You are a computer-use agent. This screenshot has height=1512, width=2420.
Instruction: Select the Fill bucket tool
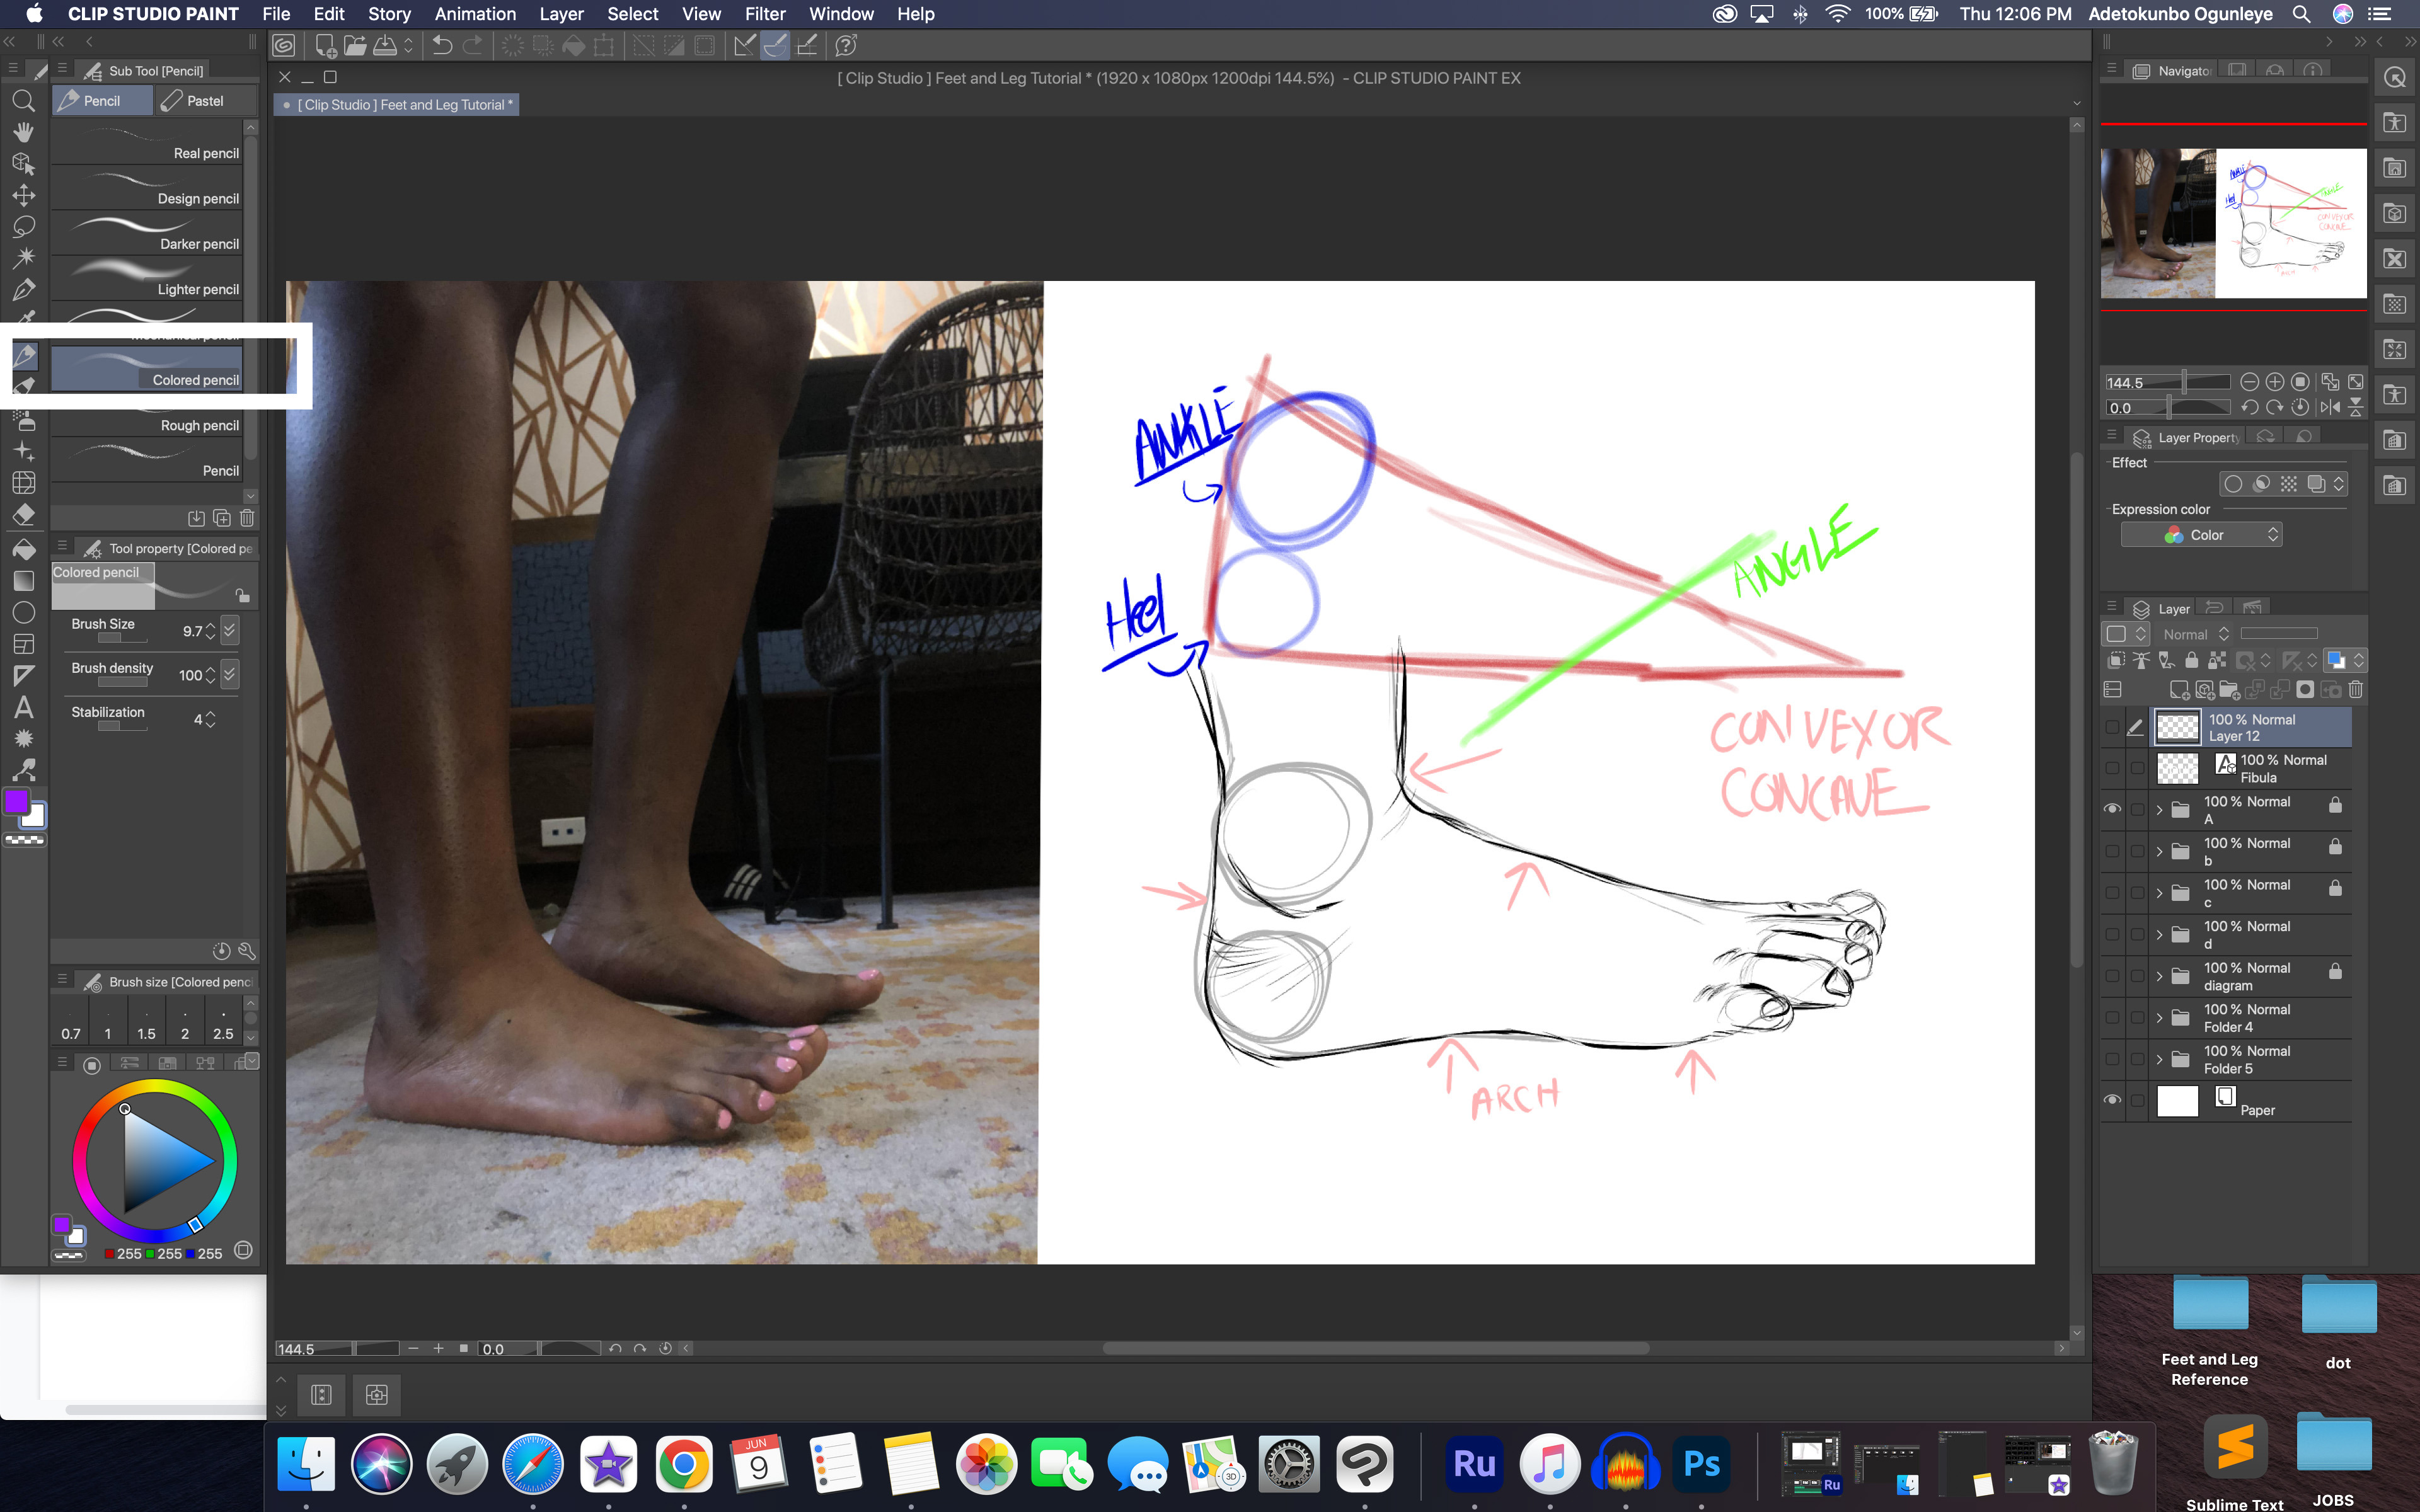pos(24,549)
